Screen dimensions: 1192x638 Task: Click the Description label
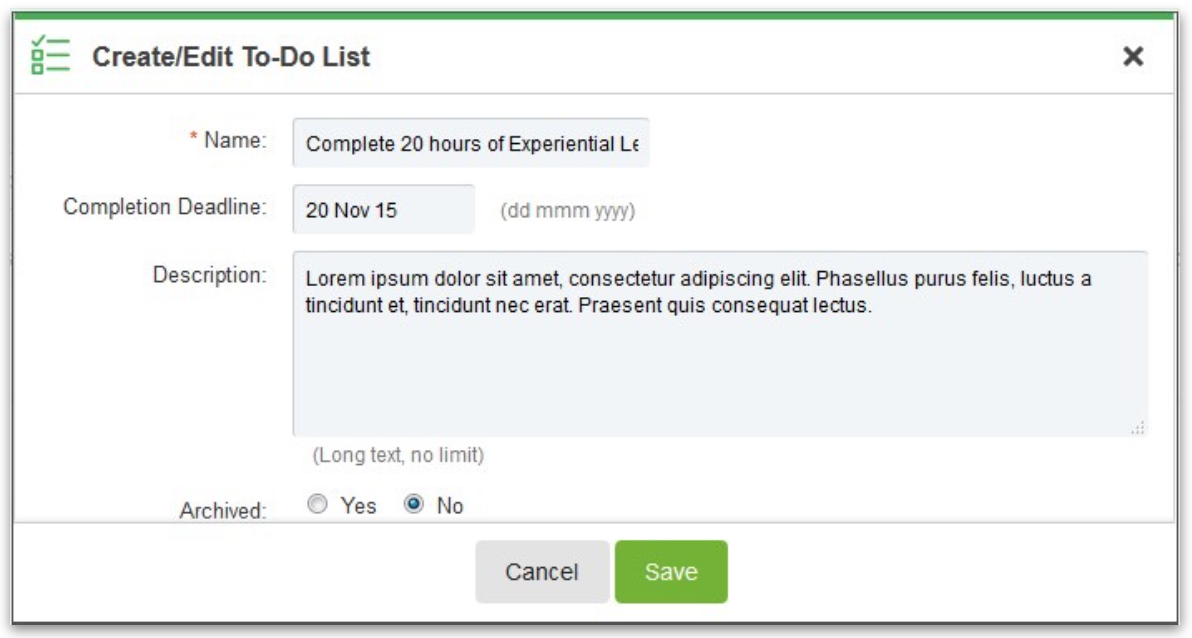coord(210,275)
